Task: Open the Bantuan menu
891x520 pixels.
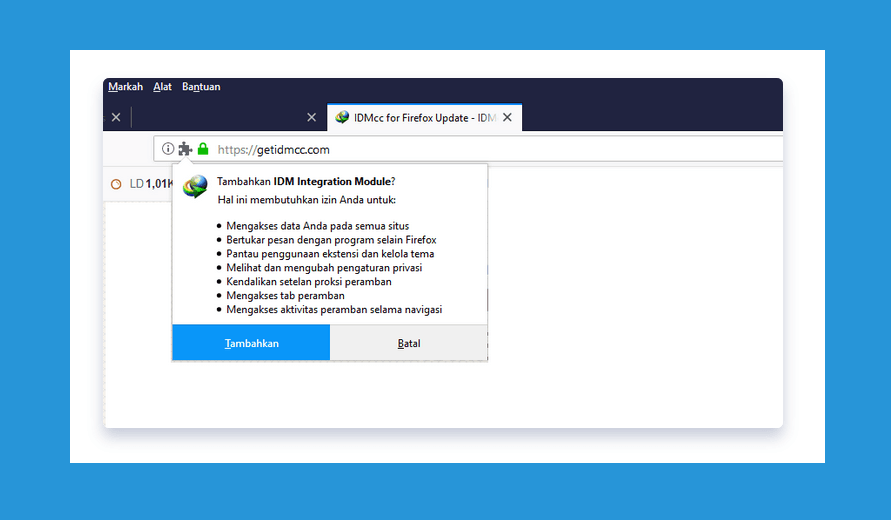Action: [201, 87]
